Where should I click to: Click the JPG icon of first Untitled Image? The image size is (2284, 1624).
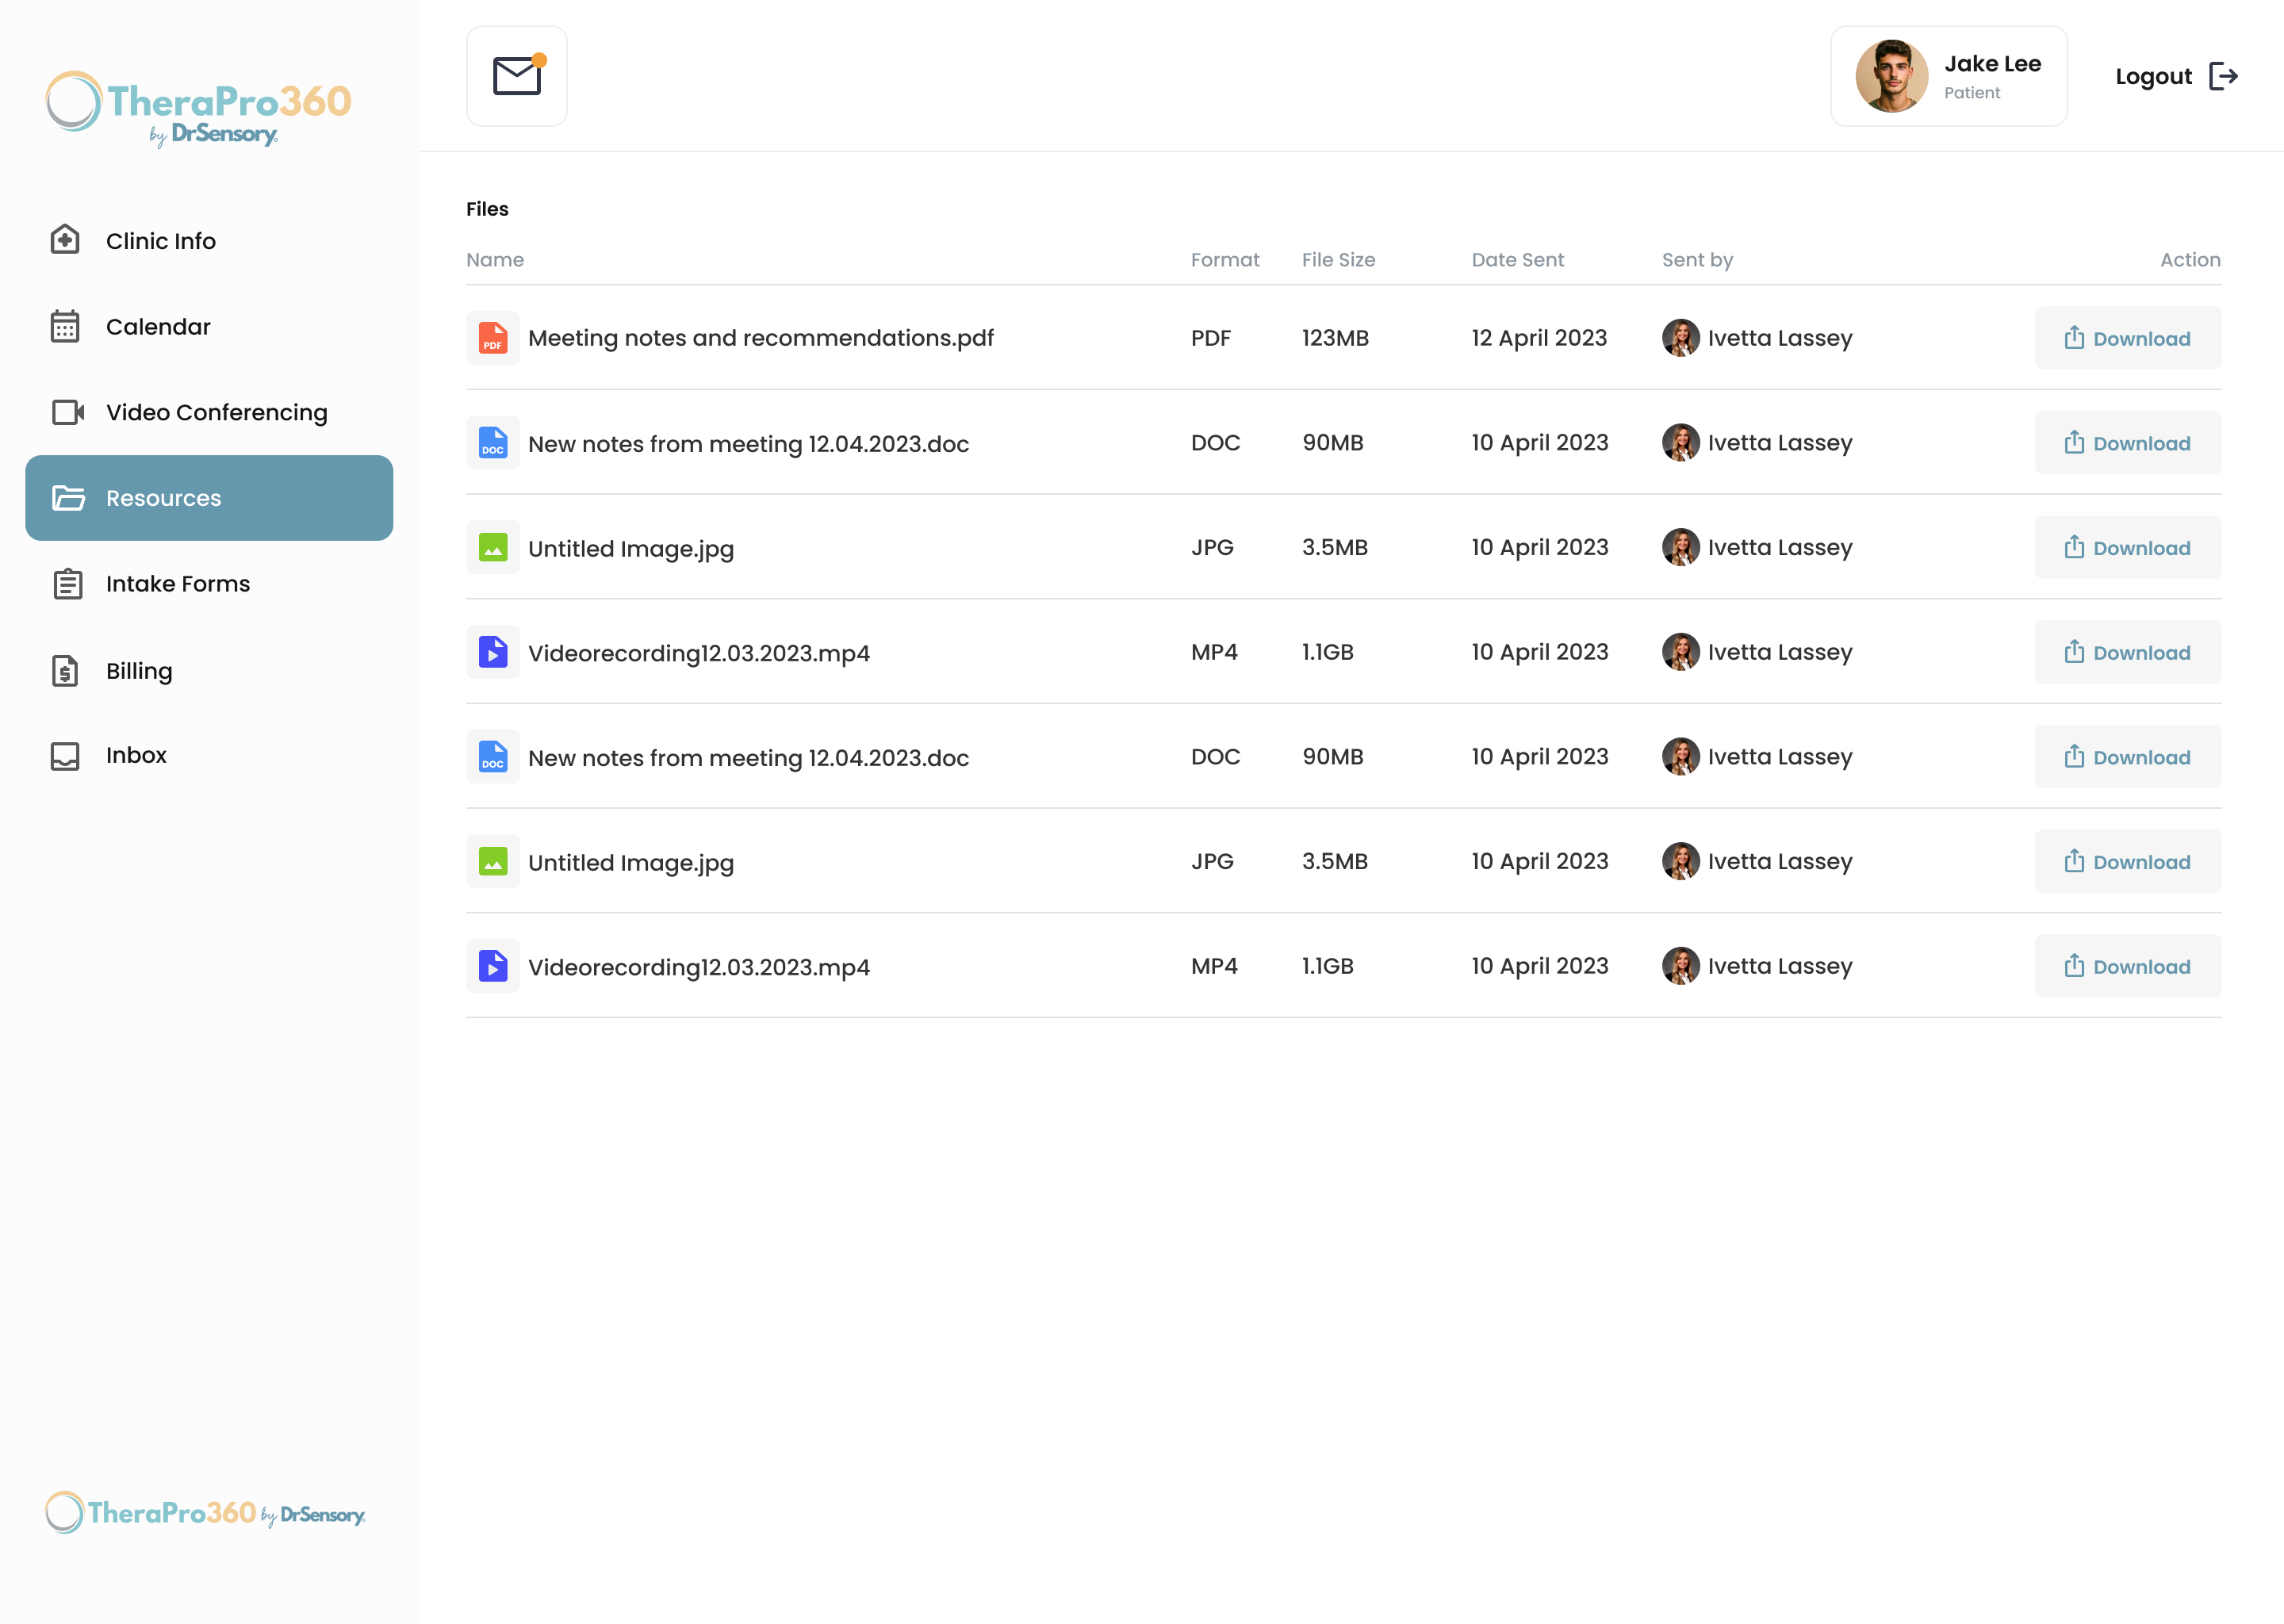point(493,547)
